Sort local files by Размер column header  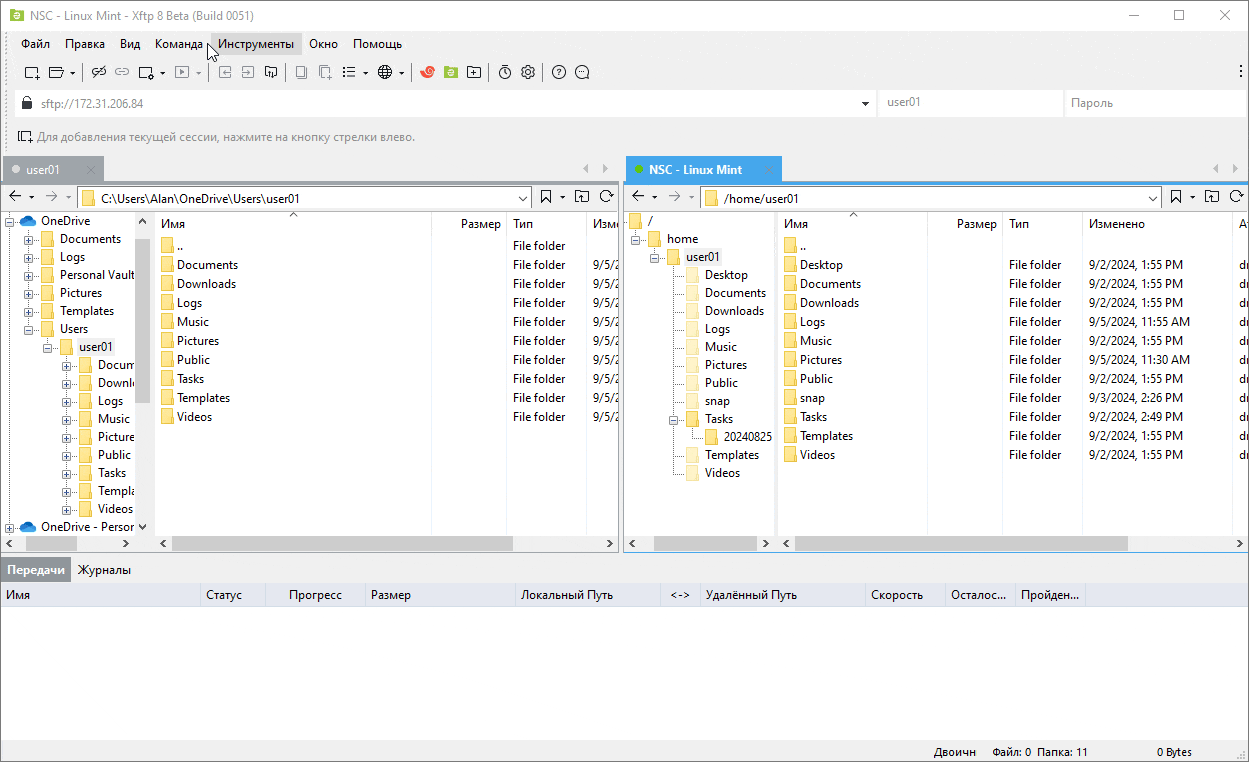coord(469,224)
